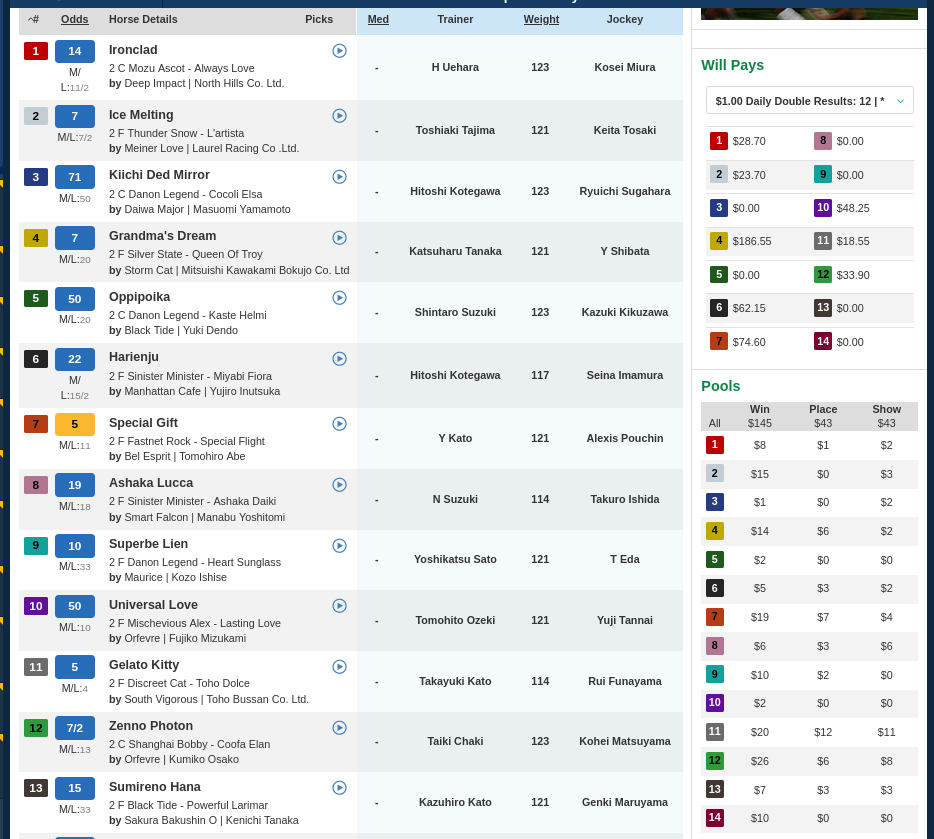This screenshot has height=839, width=934.
Task: Select the 7/2 odds button for Zenno Photon
Action: [x=74, y=728]
